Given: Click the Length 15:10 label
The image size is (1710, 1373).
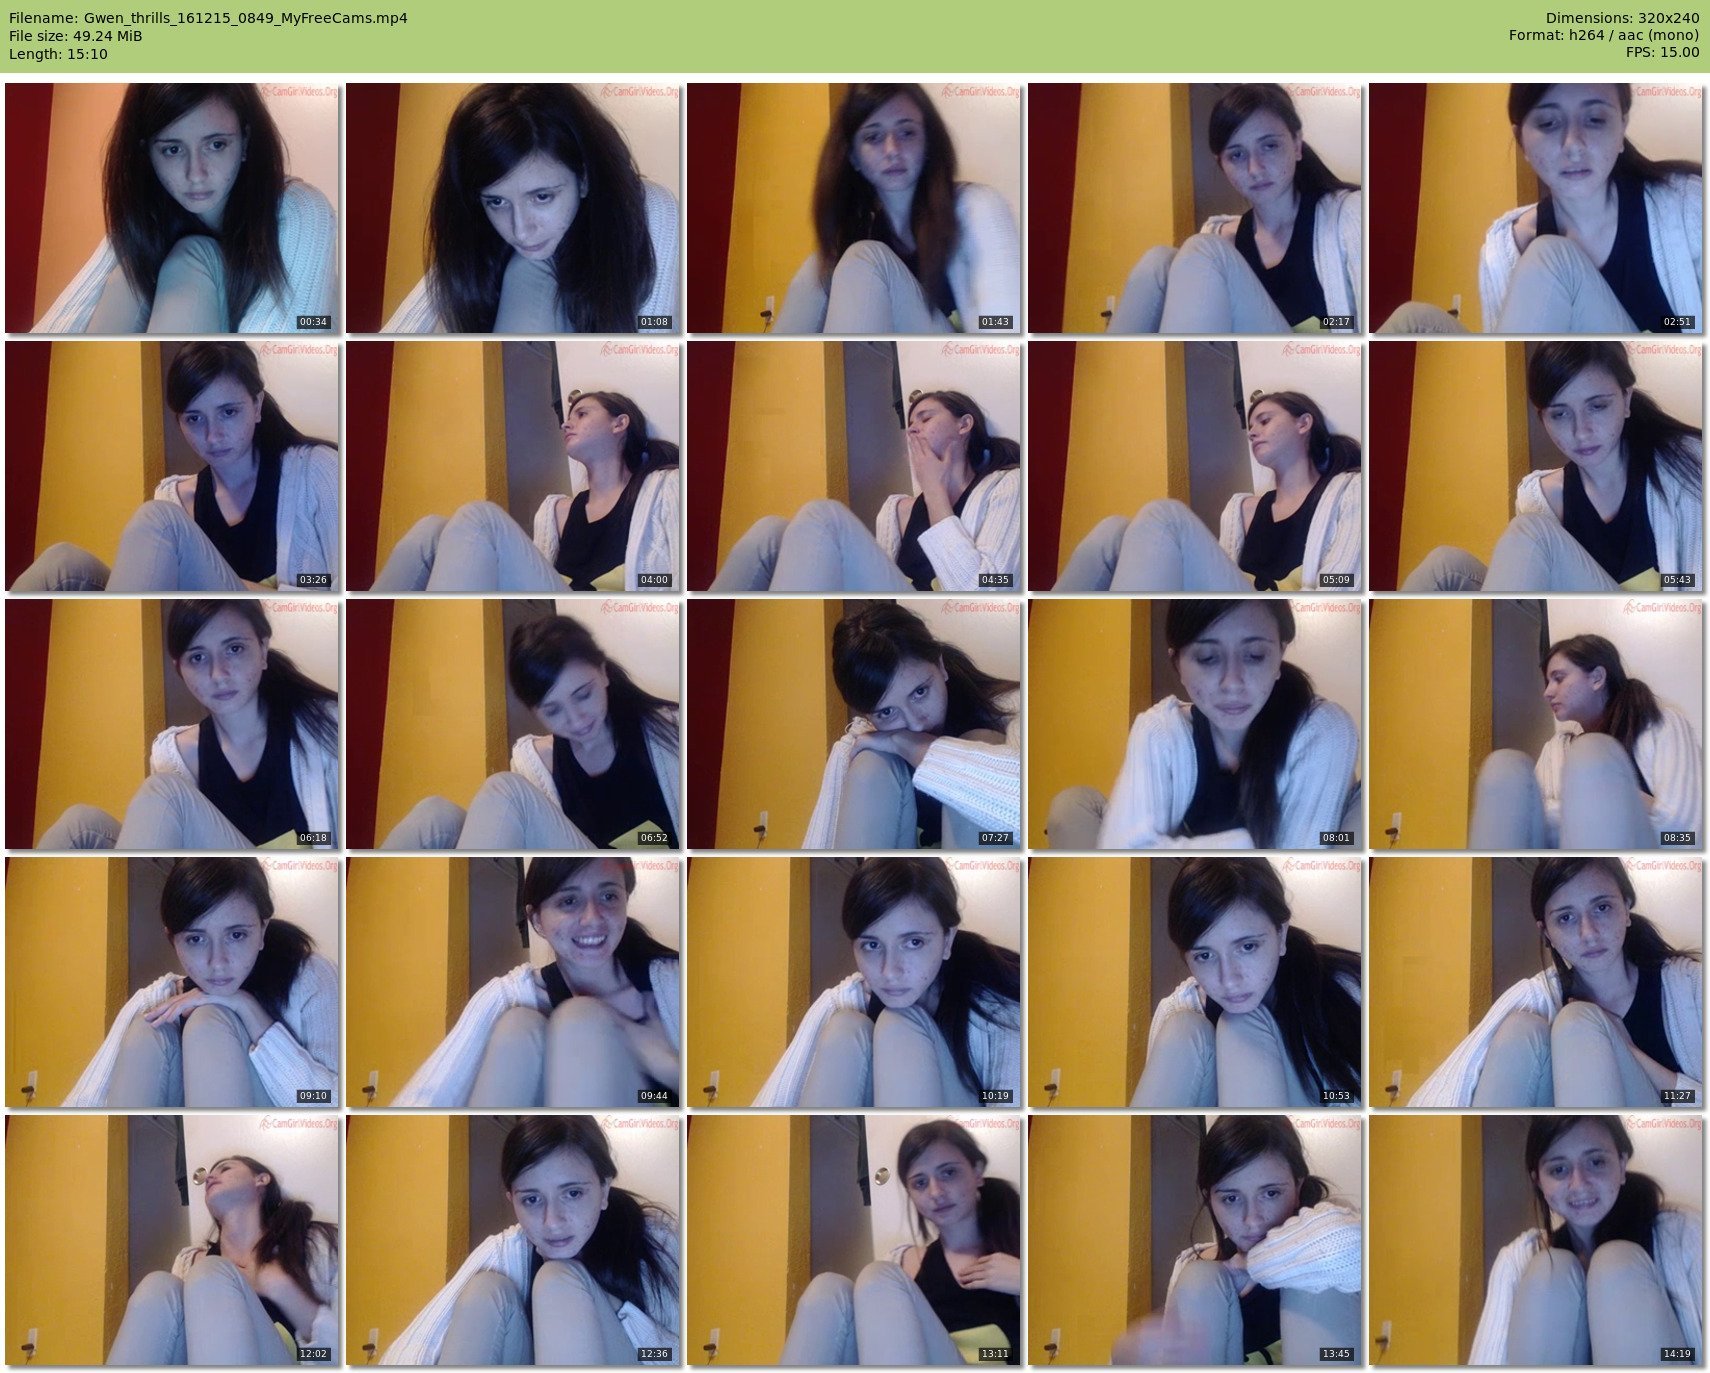Looking at the screenshot, I should [58, 54].
